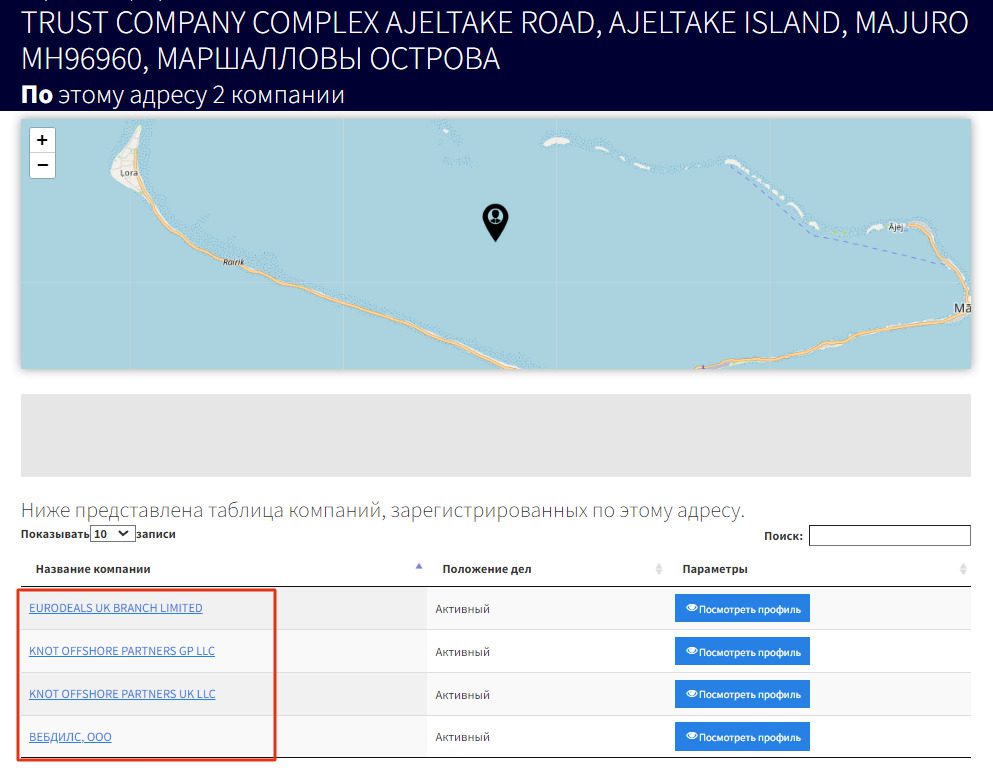Screen dimensions: 993x768
Task: Sort table by Параметры column
Action: coord(819,569)
